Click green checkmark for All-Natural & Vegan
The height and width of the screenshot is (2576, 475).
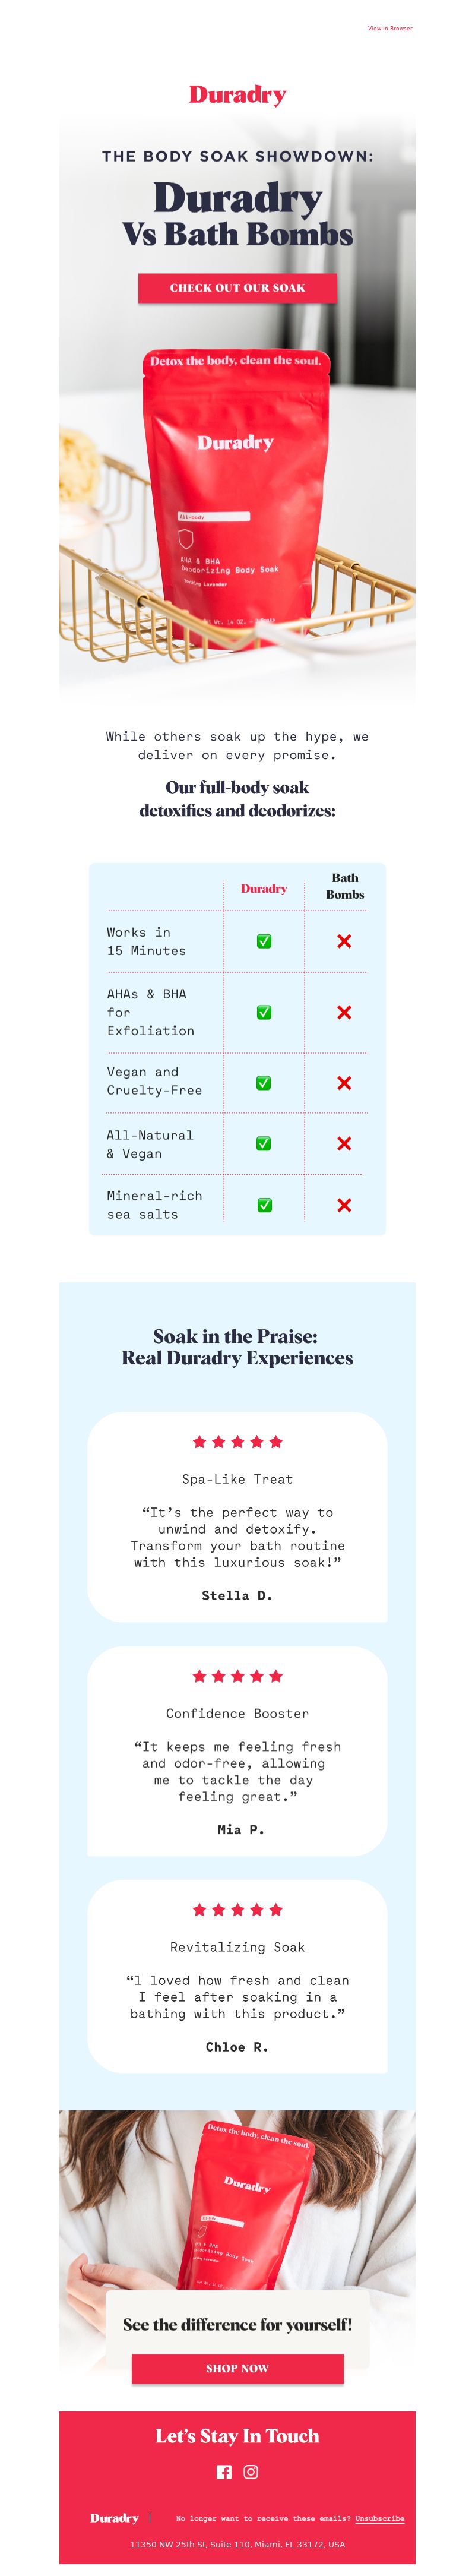[264, 1143]
